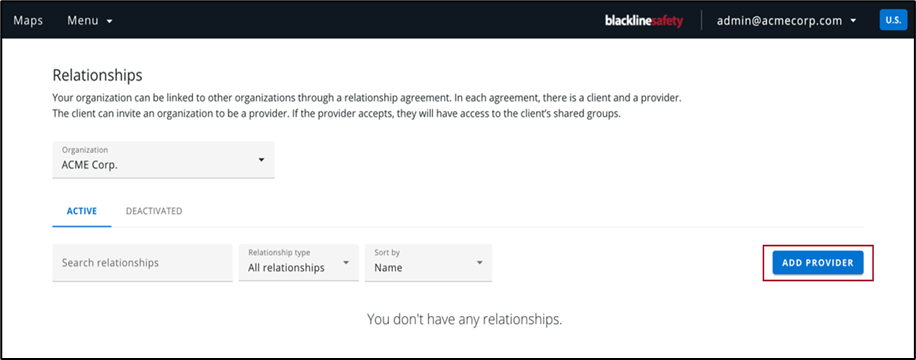Click the relationship agreement description text
The image size is (916, 360).
click(367, 106)
